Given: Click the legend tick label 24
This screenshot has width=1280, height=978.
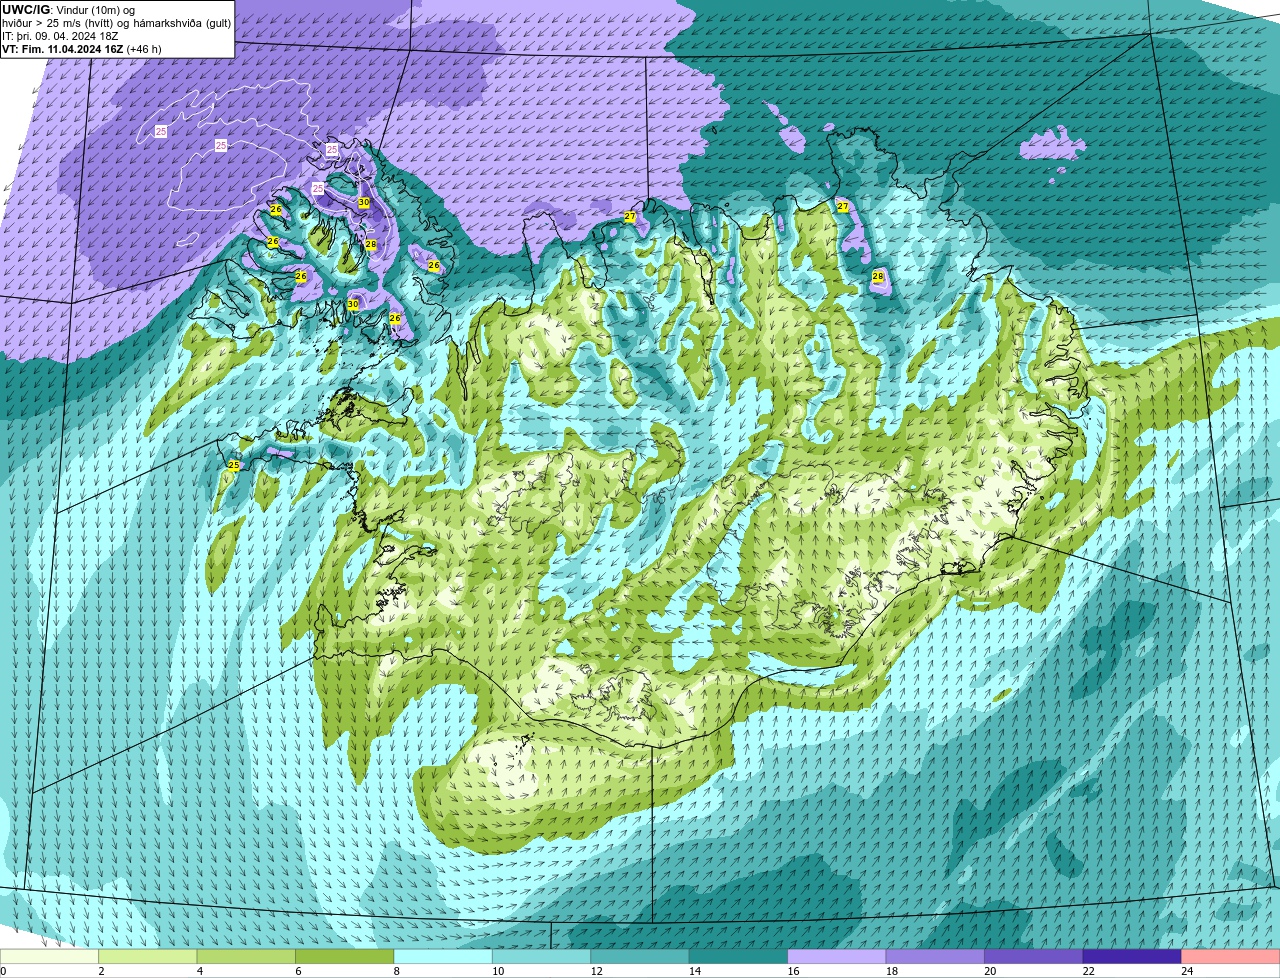Looking at the screenshot, I should pos(1186,971).
